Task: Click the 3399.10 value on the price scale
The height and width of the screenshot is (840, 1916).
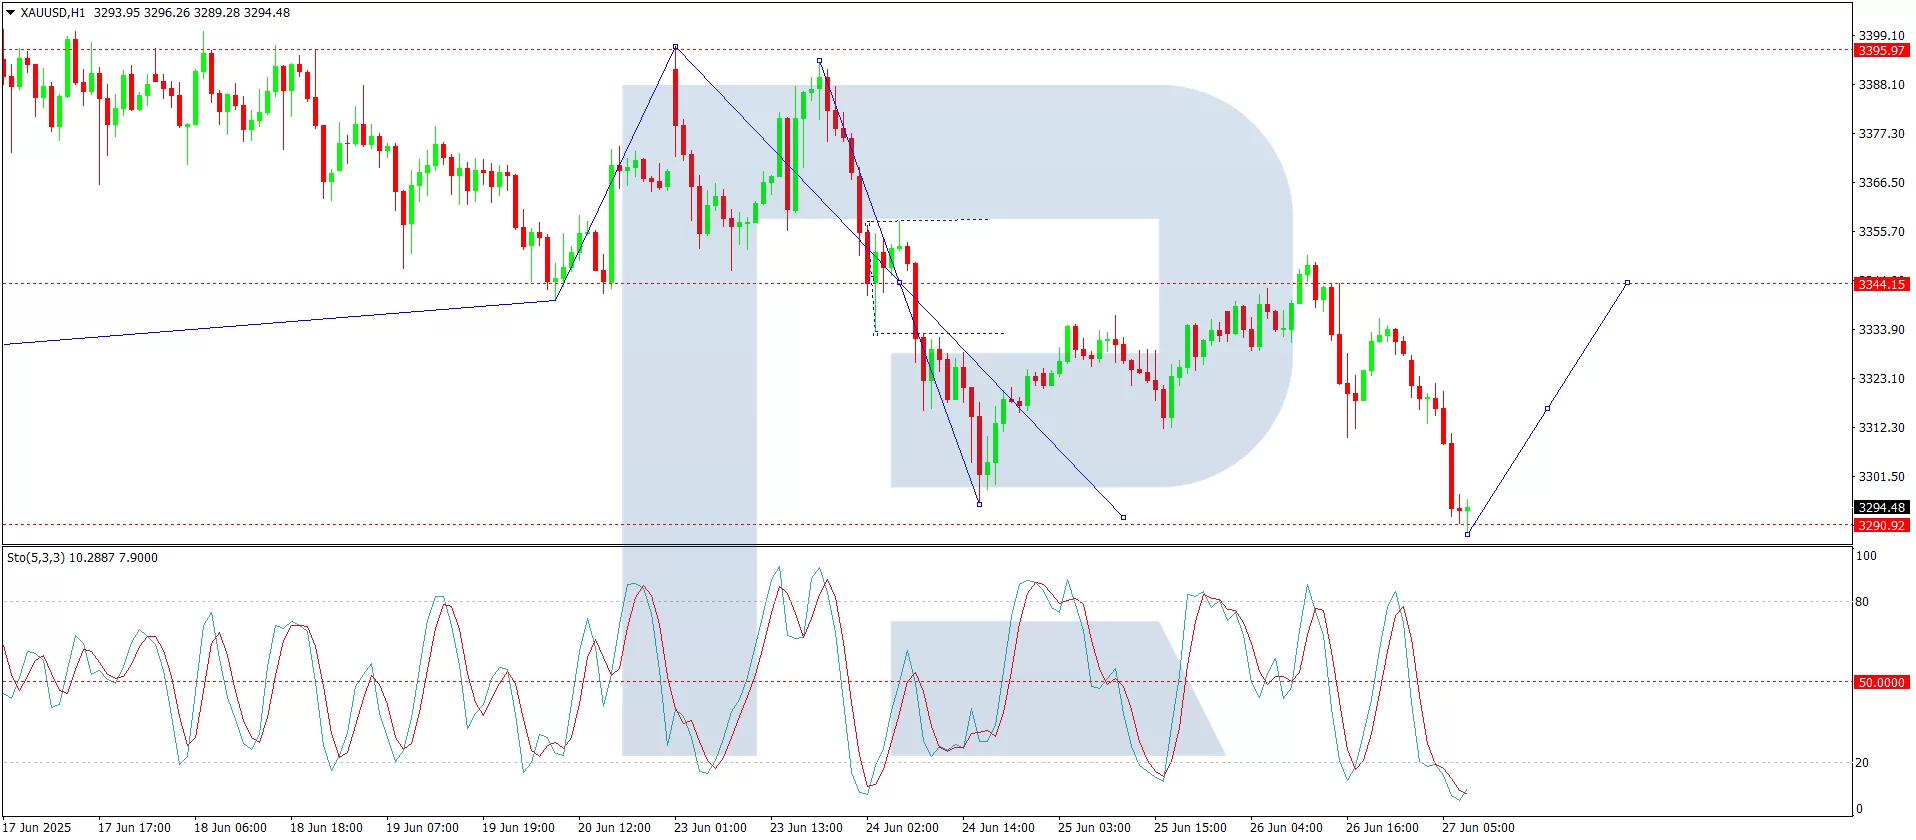Action: [x=1881, y=35]
